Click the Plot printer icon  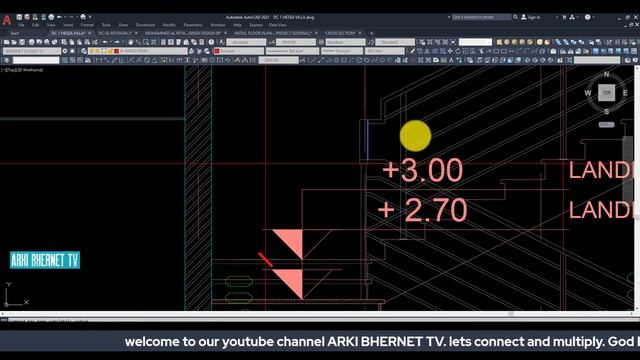(31, 42)
